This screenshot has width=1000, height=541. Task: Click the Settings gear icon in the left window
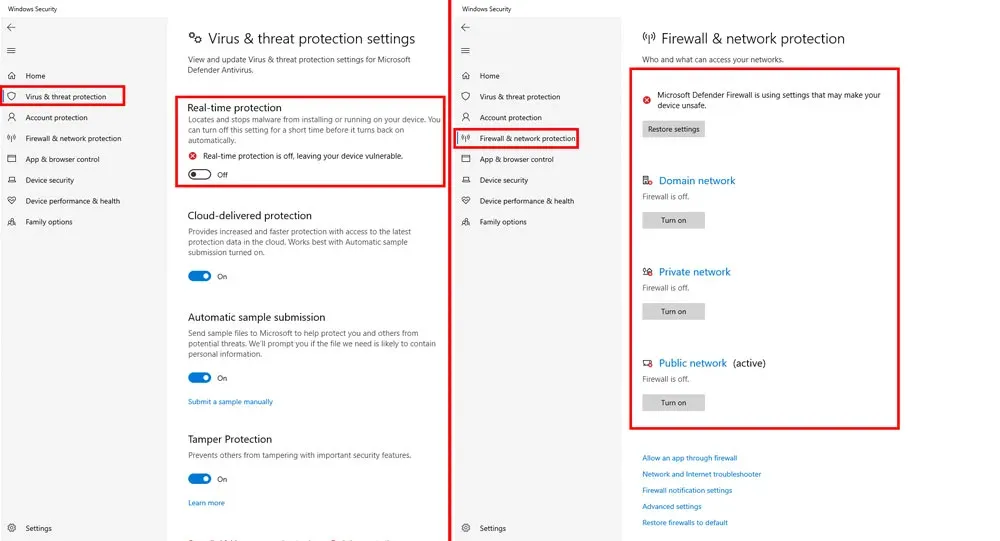pyautogui.click(x=11, y=528)
